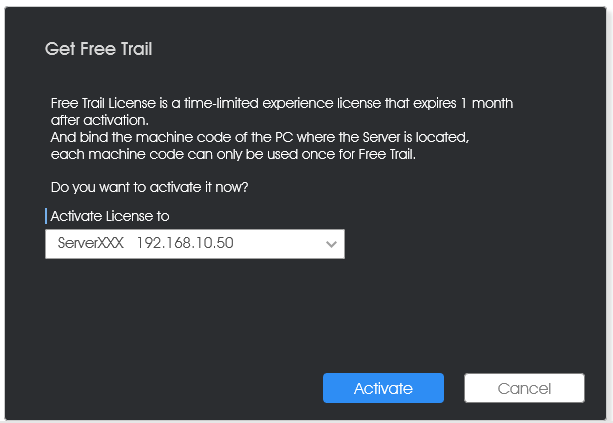The image size is (613, 423).
Task: Open the Activate License to combo box
Action: coord(195,244)
